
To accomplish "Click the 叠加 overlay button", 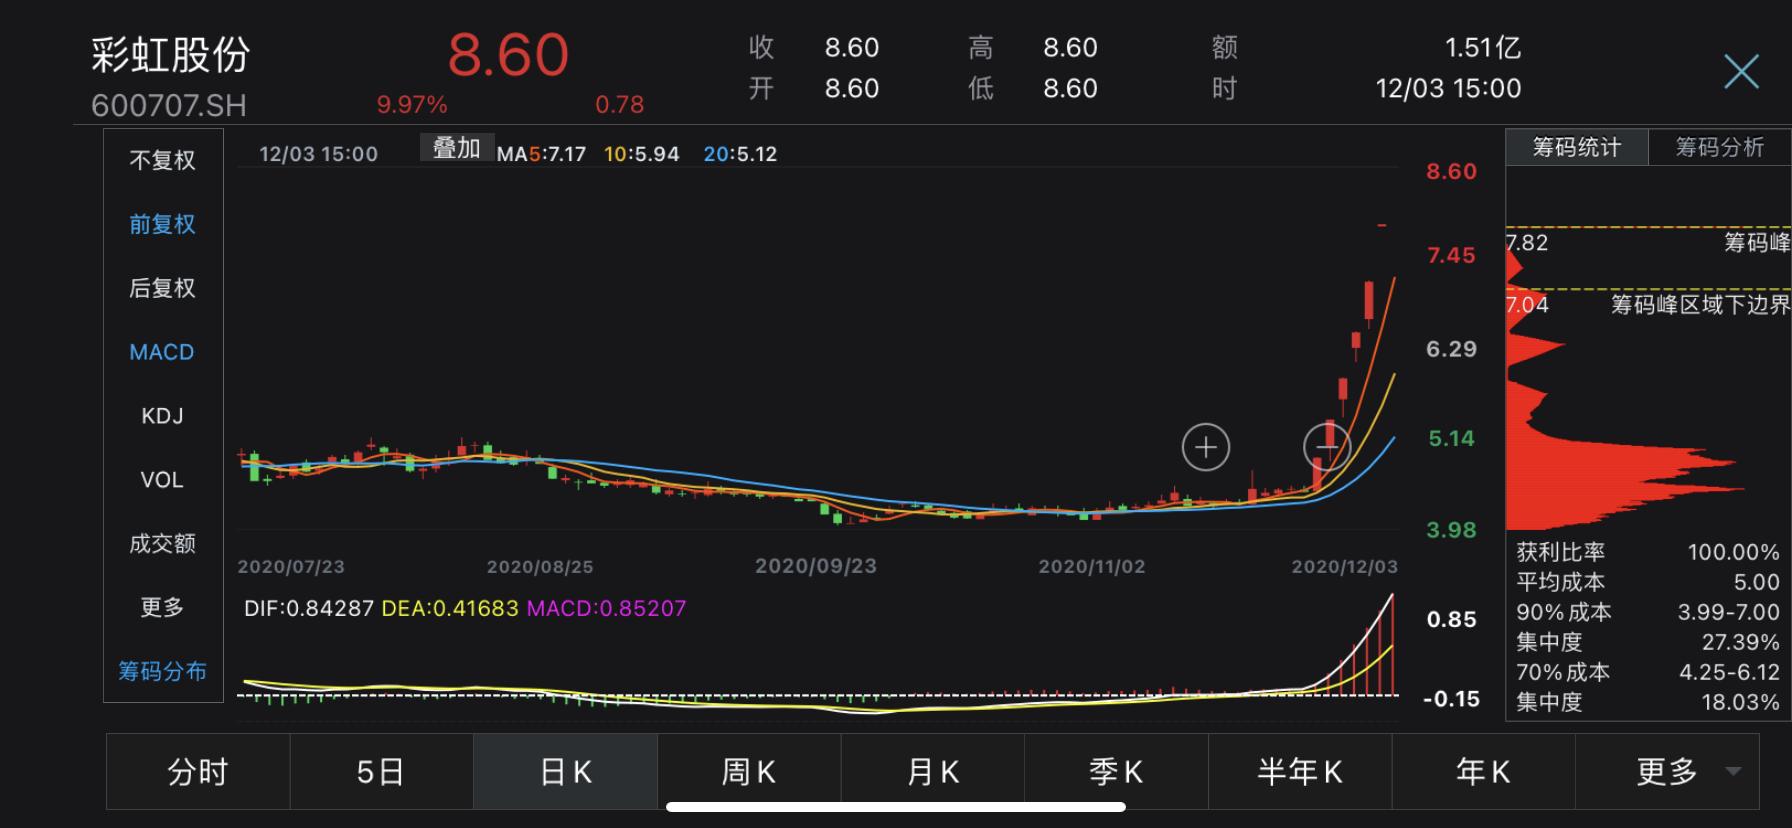I will tap(457, 148).
